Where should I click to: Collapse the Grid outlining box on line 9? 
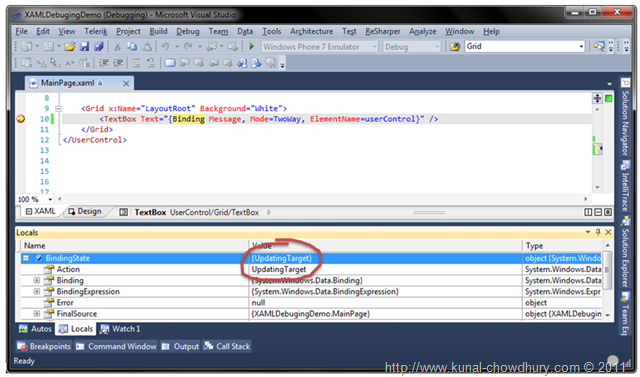(58, 109)
